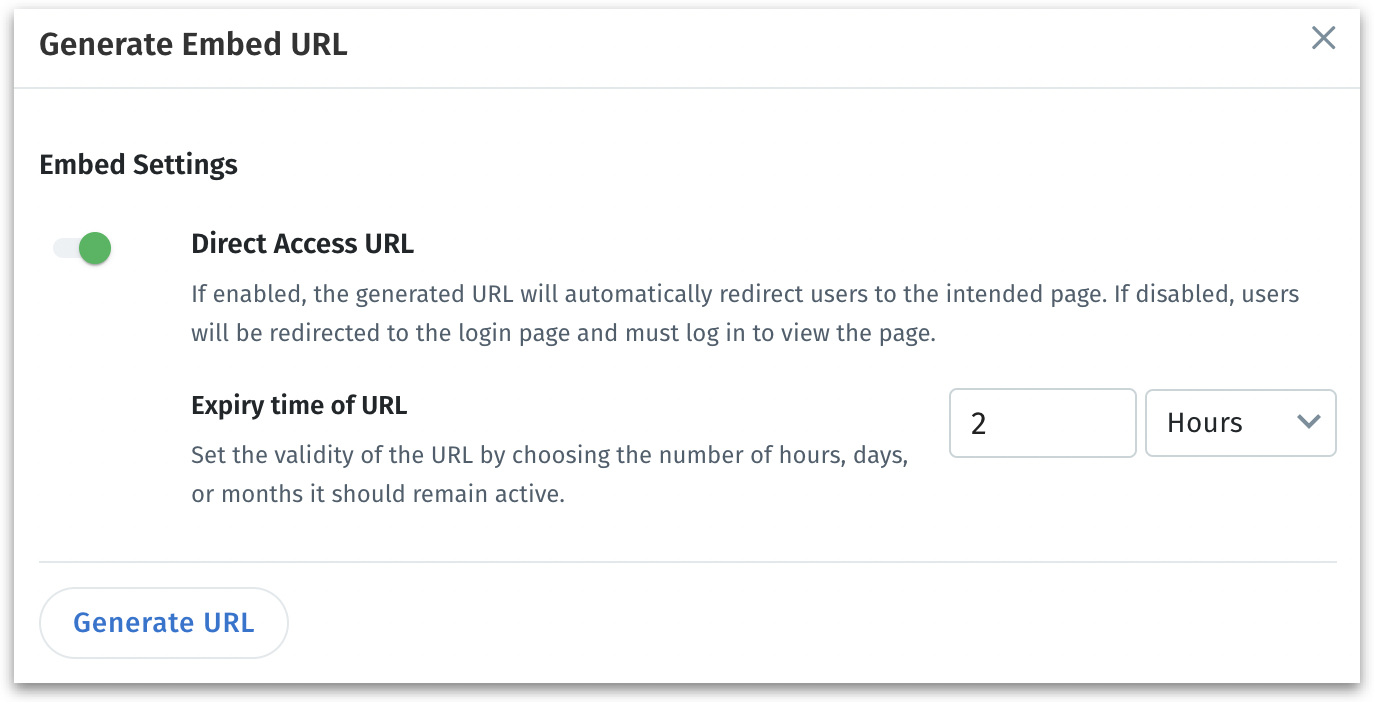1374x702 pixels.
Task: Dismiss the dialog with the X icon
Action: [x=1323, y=39]
